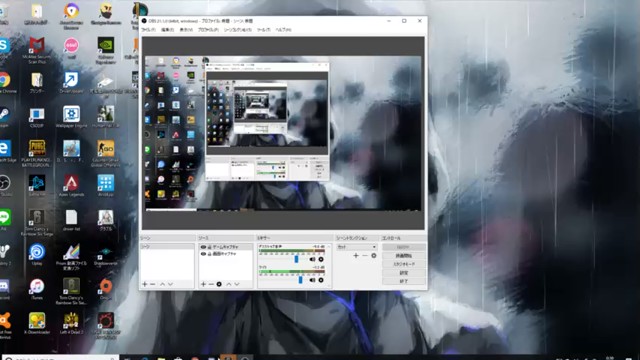This screenshot has height=360, width=640.
Task: Open the Left 4 Dead 2 desktop shortcut
Action: (71, 323)
